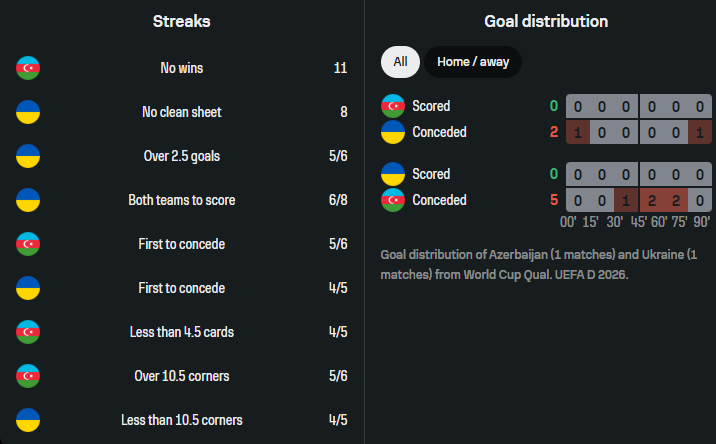The height and width of the screenshot is (444, 716).
Task: Click Ukraine flag in first Conceded row
Action: pos(393,132)
